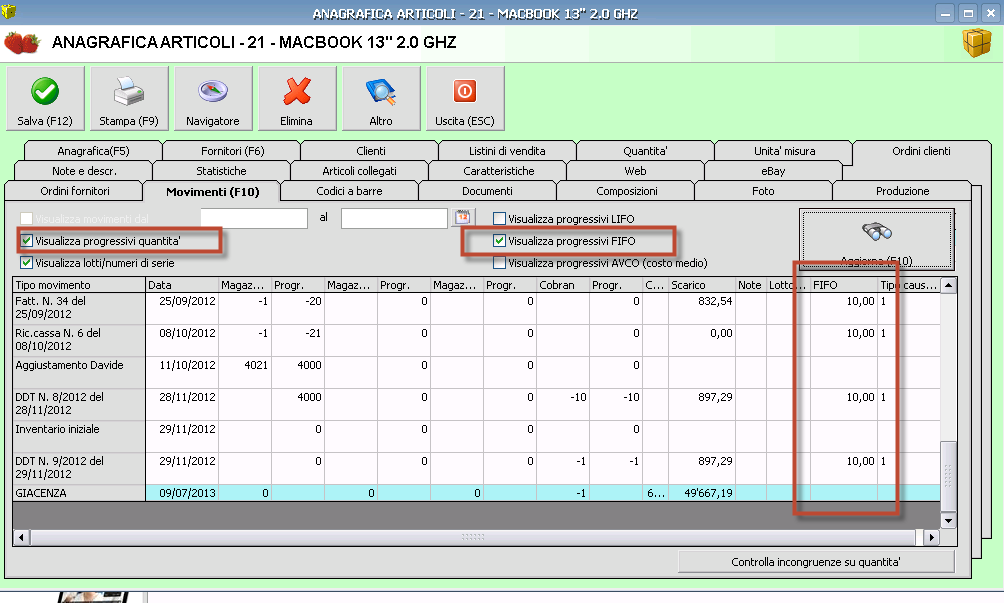Select the Articoli collegati tab
This screenshot has height=603, width=1004.
pyautogui.click(x=359, y=171)
